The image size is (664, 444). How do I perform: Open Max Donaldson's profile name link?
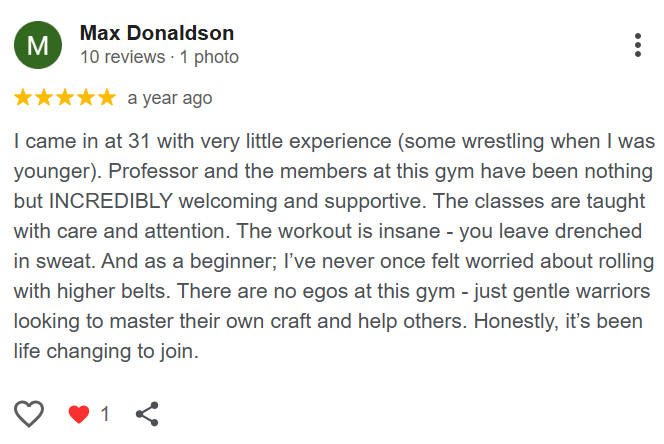click(156, 32)
